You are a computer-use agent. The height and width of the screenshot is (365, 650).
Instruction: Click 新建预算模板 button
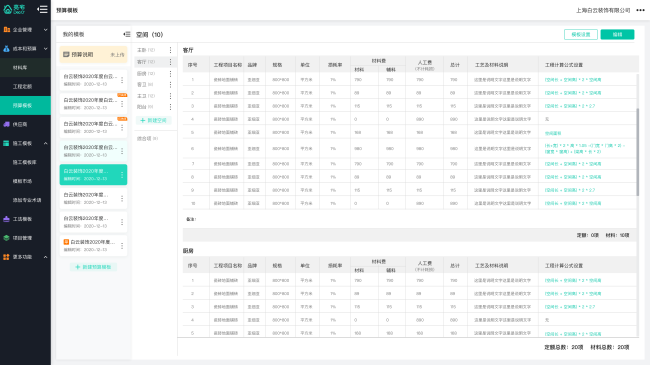tap(93, 267)
